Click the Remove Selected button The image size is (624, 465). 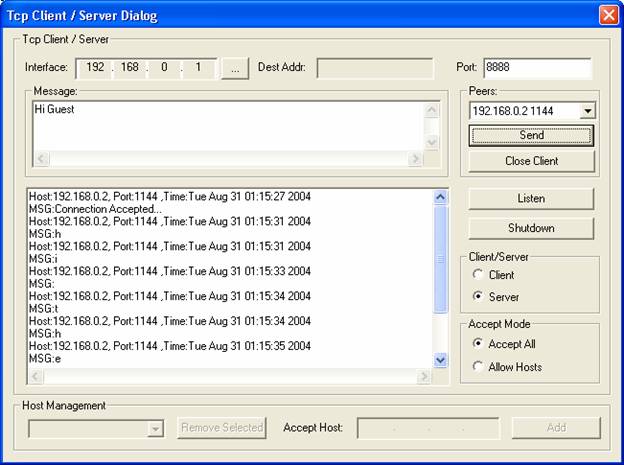(x=222, y=428)
